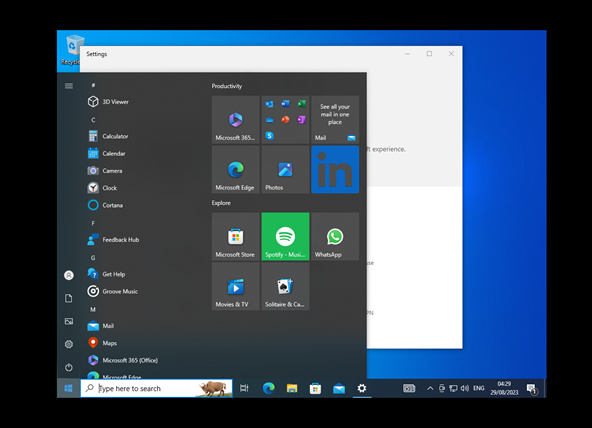
Task: Click the Microsoft 365 tile
Action: tap(236, 120)
